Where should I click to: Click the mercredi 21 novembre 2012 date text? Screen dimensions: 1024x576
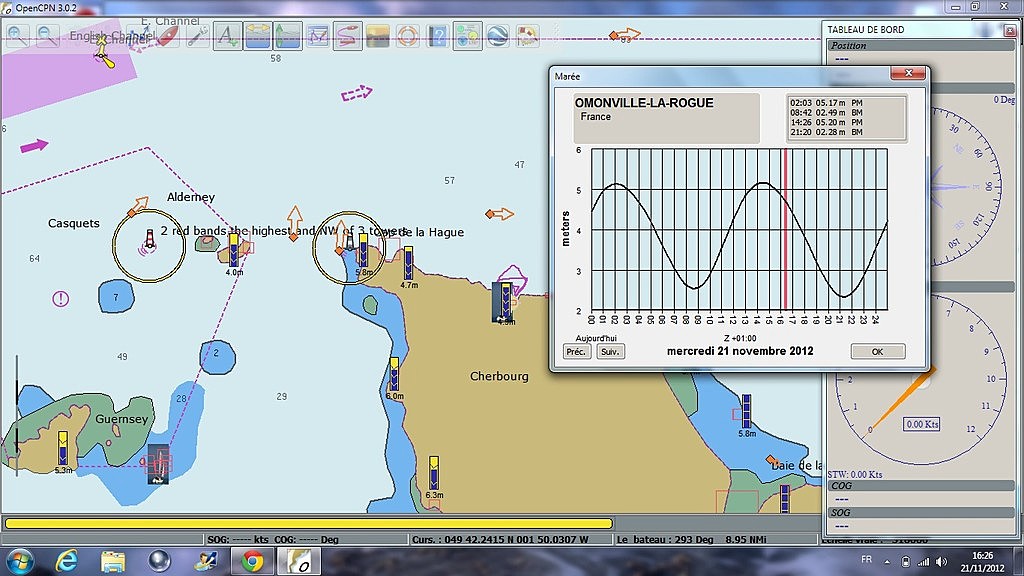point(740,351)
